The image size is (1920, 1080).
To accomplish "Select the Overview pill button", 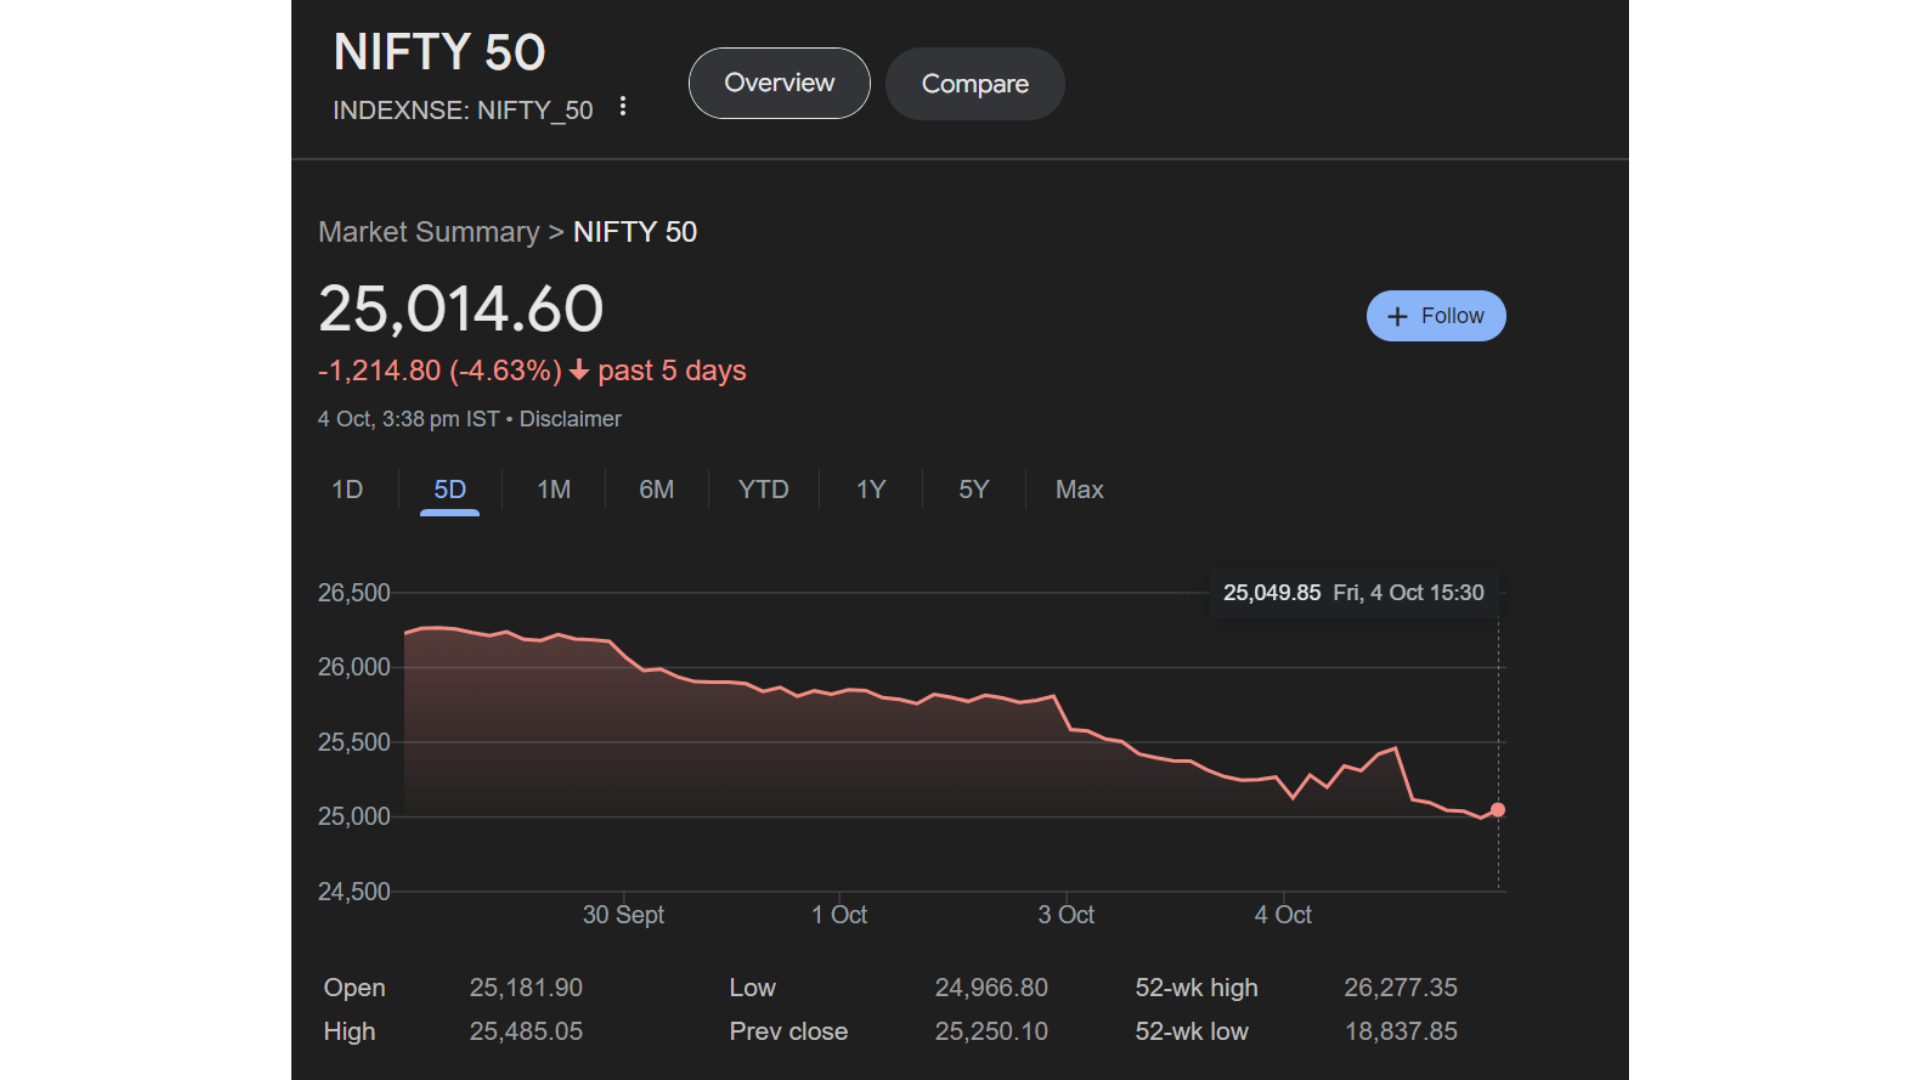I will point(779,83).
